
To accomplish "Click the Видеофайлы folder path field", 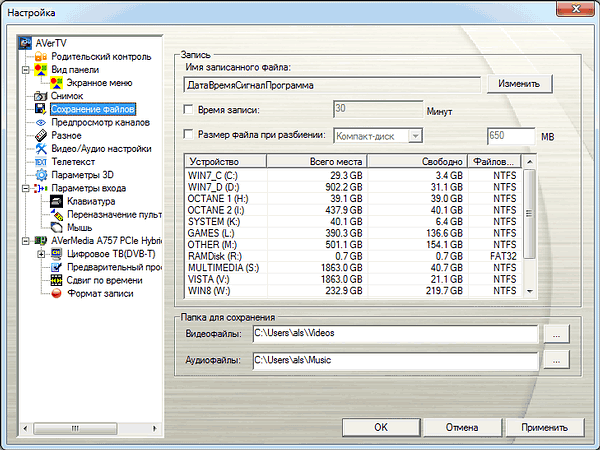I will (395, 335).
